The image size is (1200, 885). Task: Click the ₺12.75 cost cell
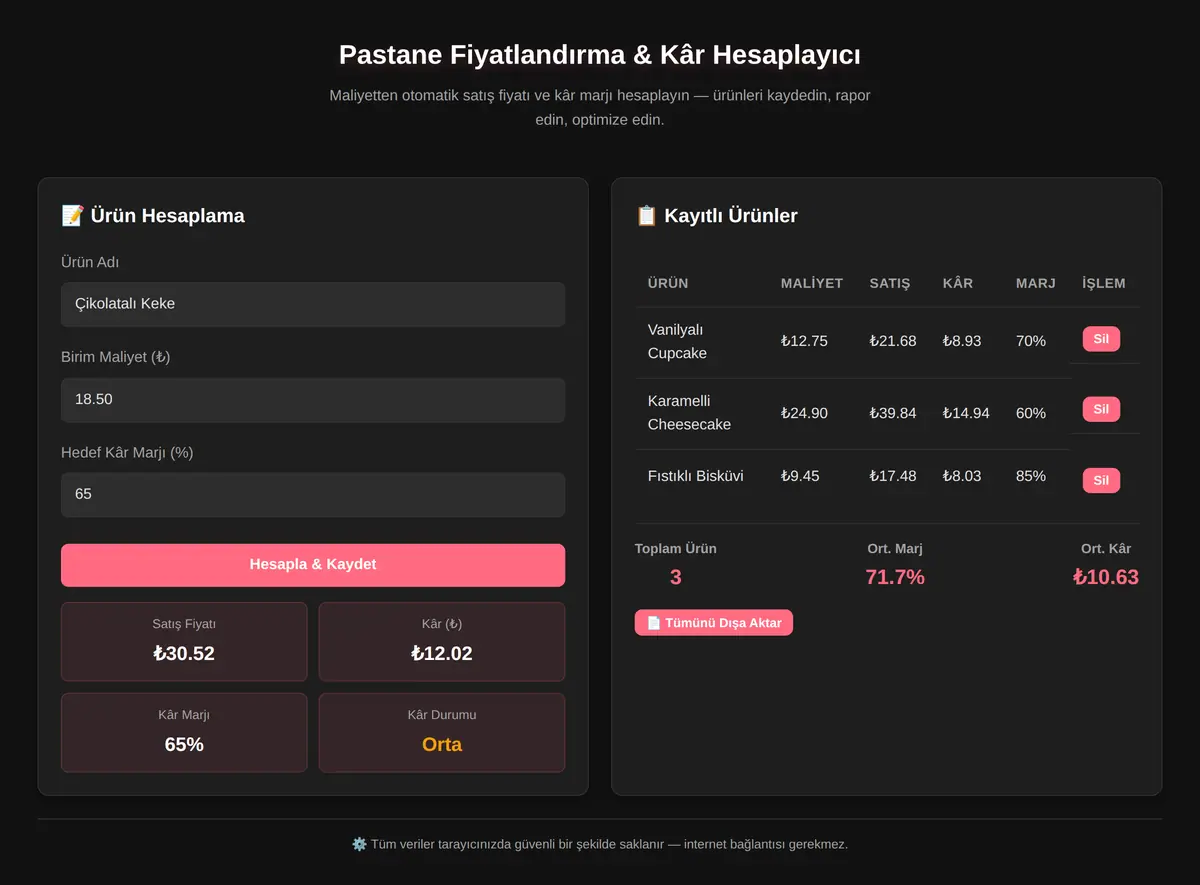click(804, 341)
